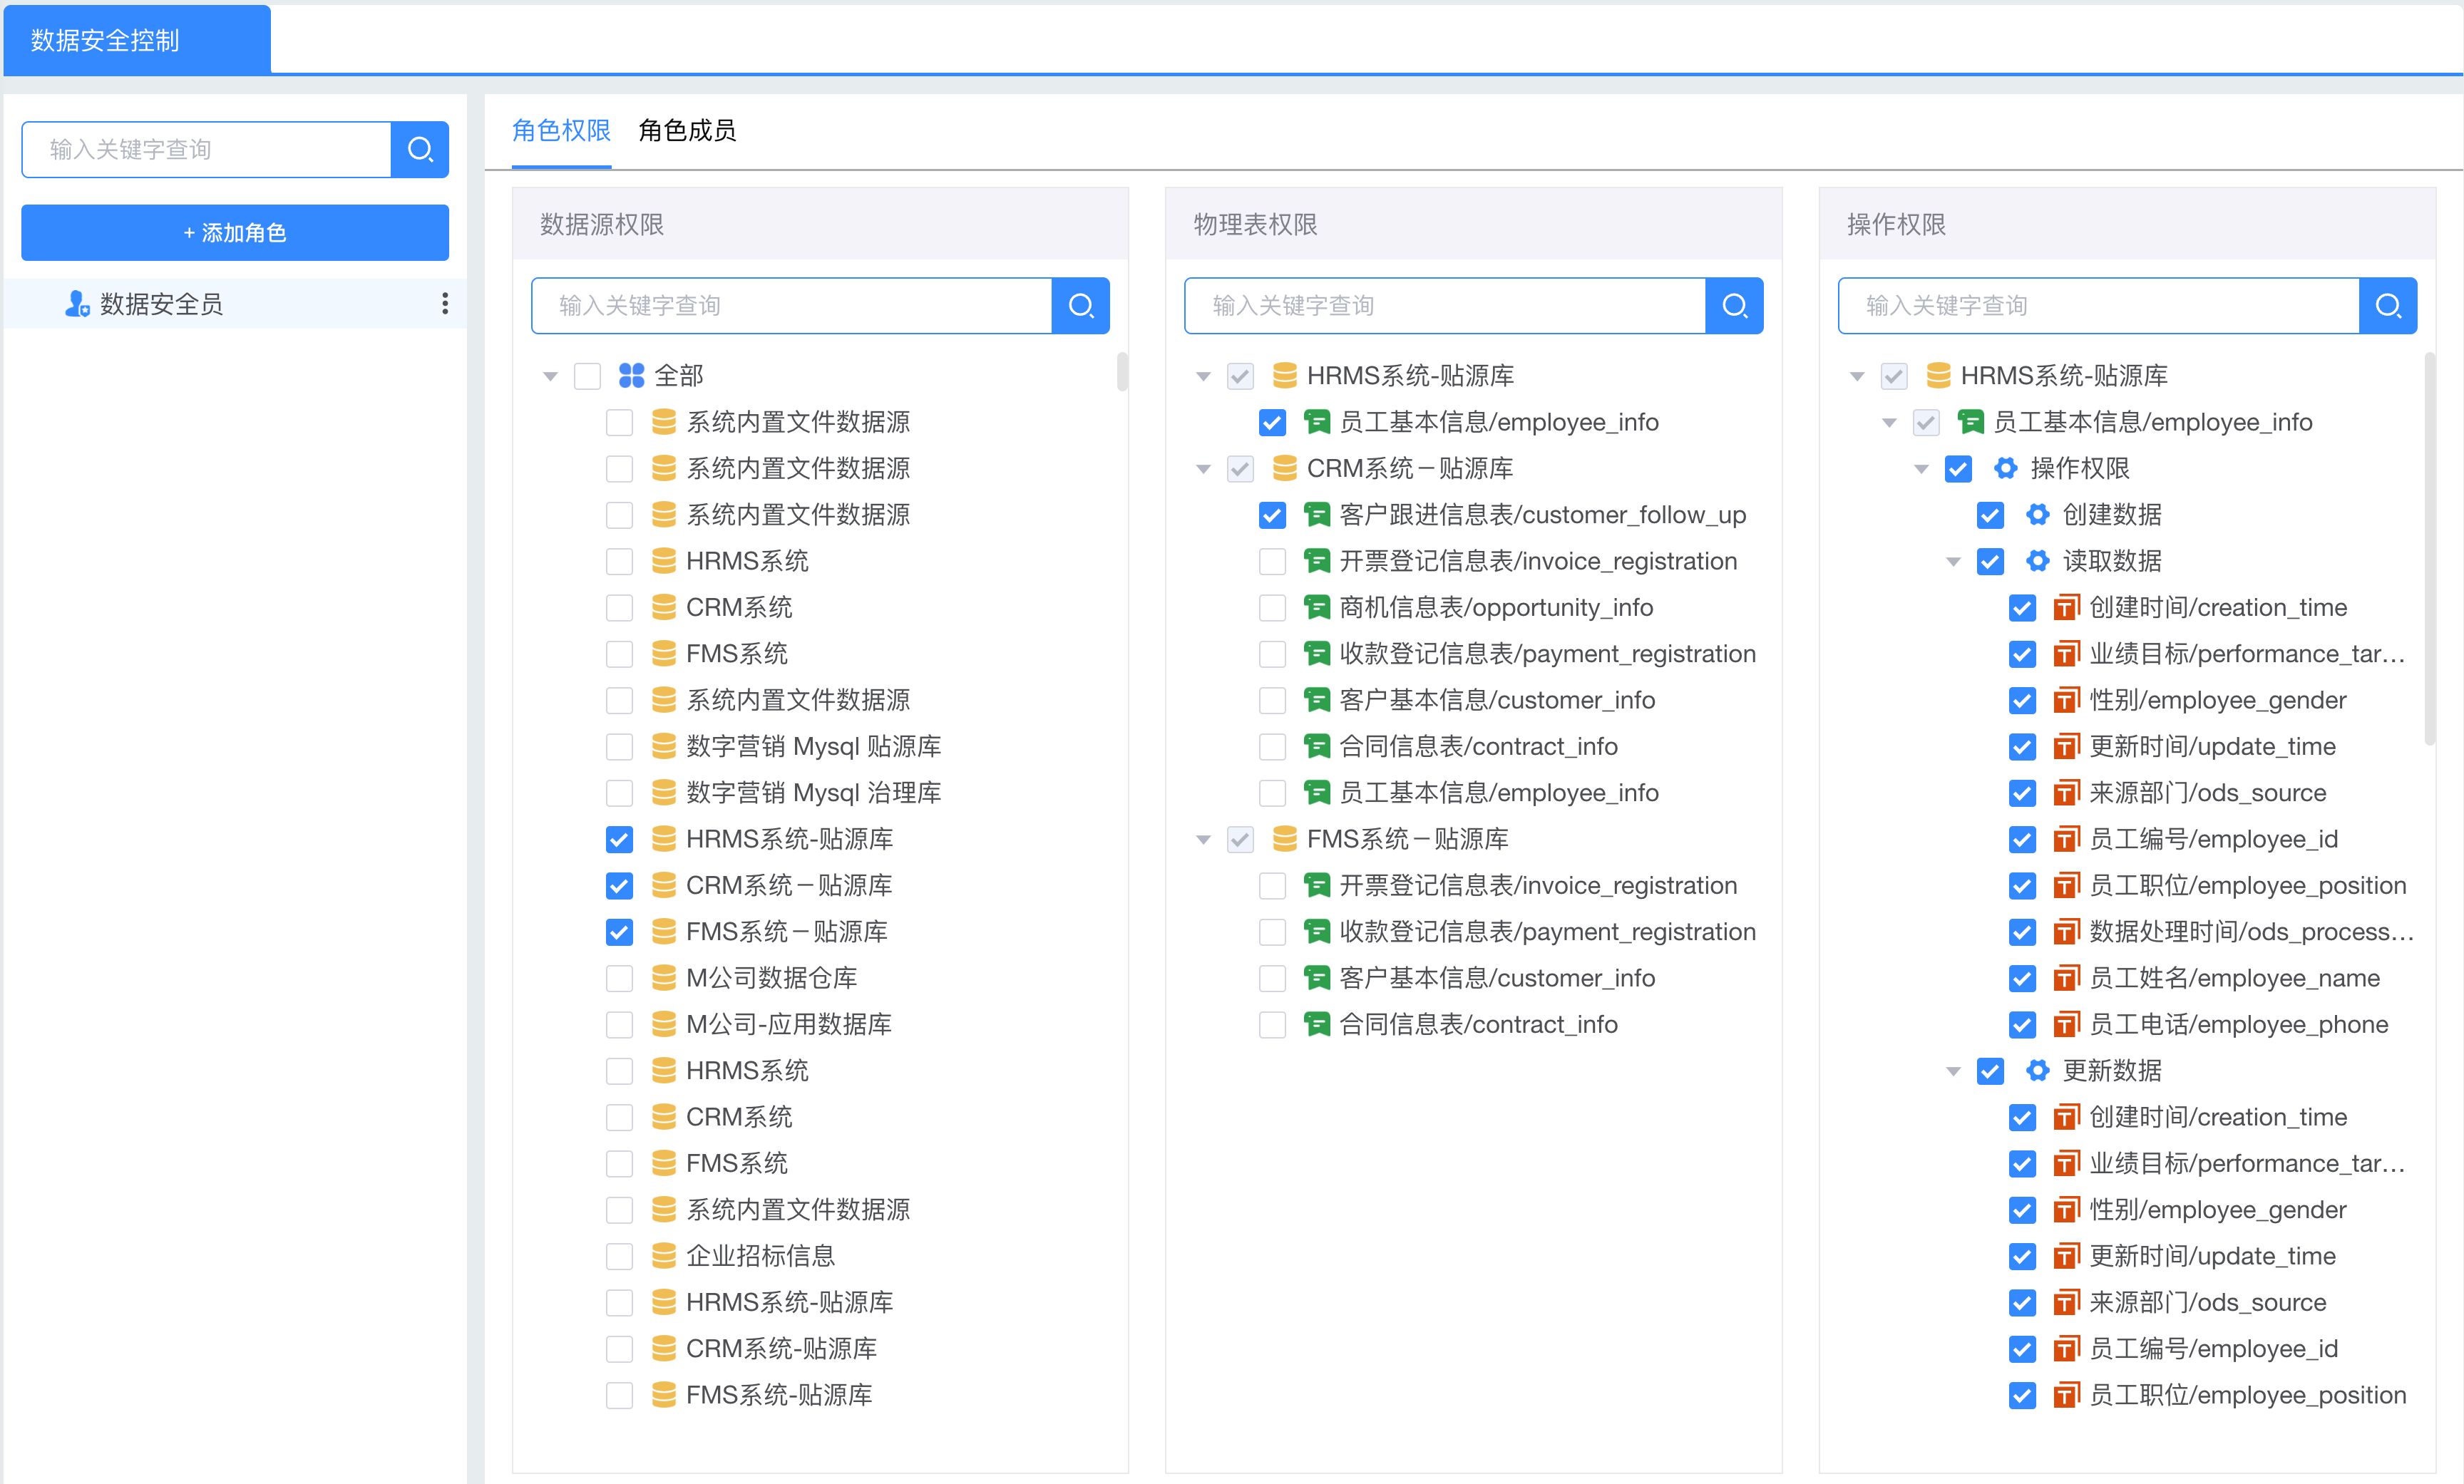The width and height of the screenshot is (2464, 1484).
Task: Click database icon of HRMS系统-贴源库 in 操作权限
Action: point(1938,376)
